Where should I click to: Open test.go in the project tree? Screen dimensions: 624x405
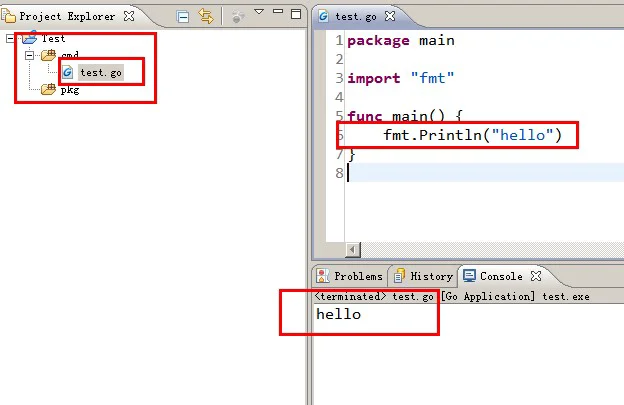101,72
